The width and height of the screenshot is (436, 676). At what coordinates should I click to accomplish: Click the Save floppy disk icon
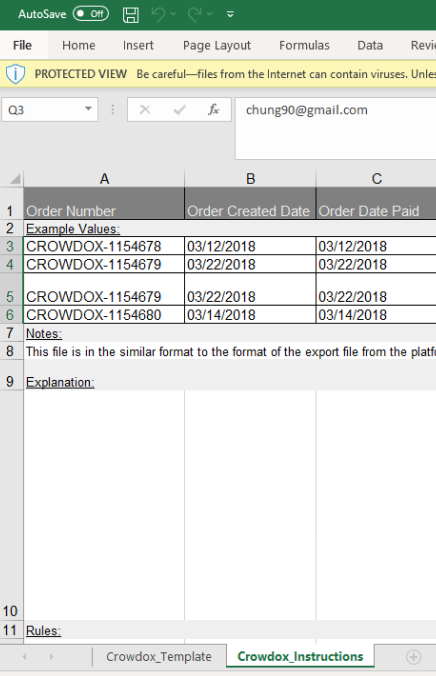click(131, 15)
